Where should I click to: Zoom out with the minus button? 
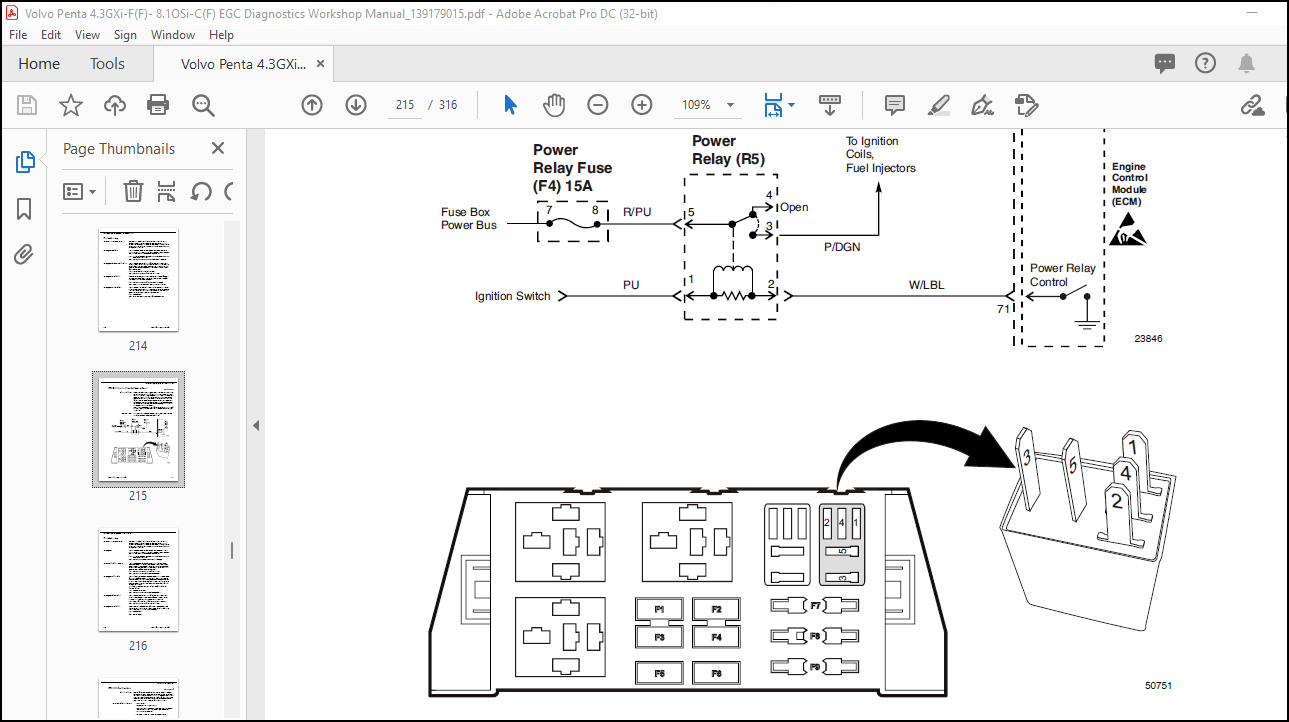(598, 105)
